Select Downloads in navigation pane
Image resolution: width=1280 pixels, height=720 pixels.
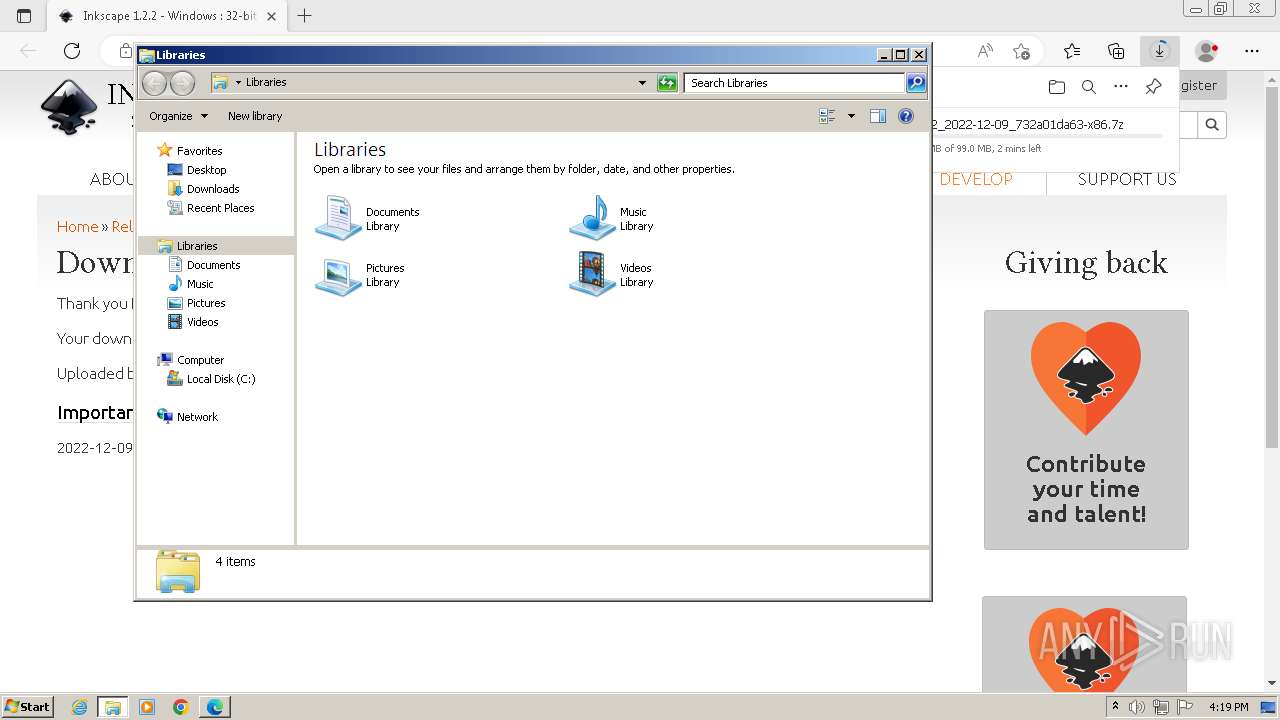(x=213, y=189)
